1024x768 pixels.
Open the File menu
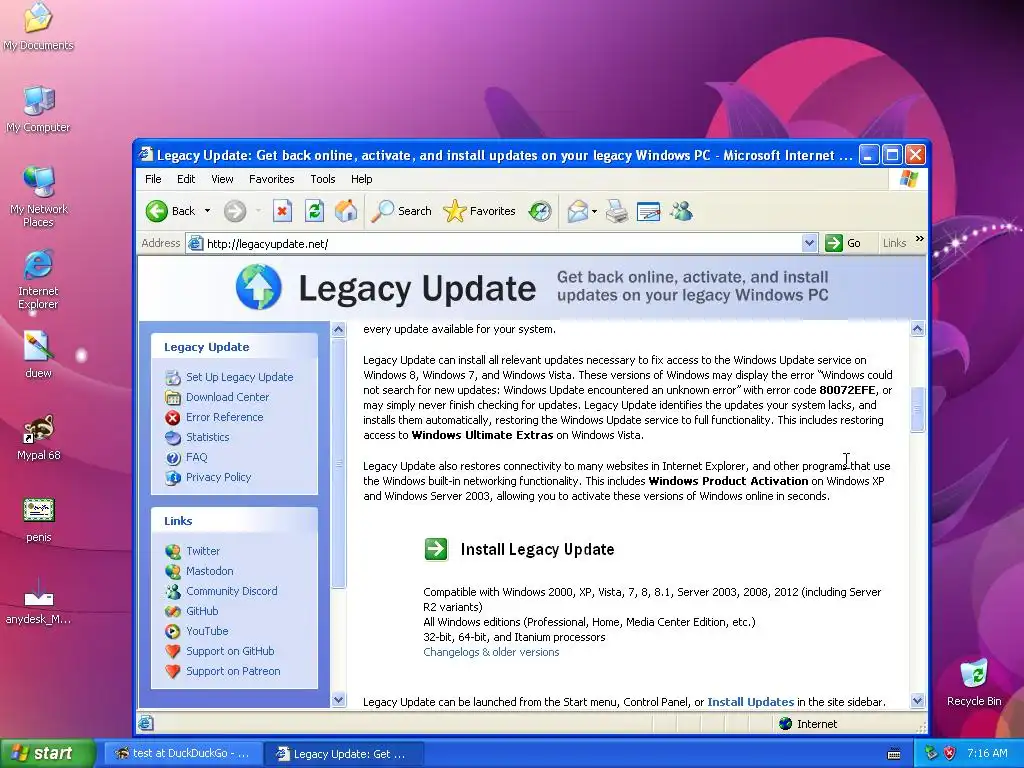coord(153,179)
